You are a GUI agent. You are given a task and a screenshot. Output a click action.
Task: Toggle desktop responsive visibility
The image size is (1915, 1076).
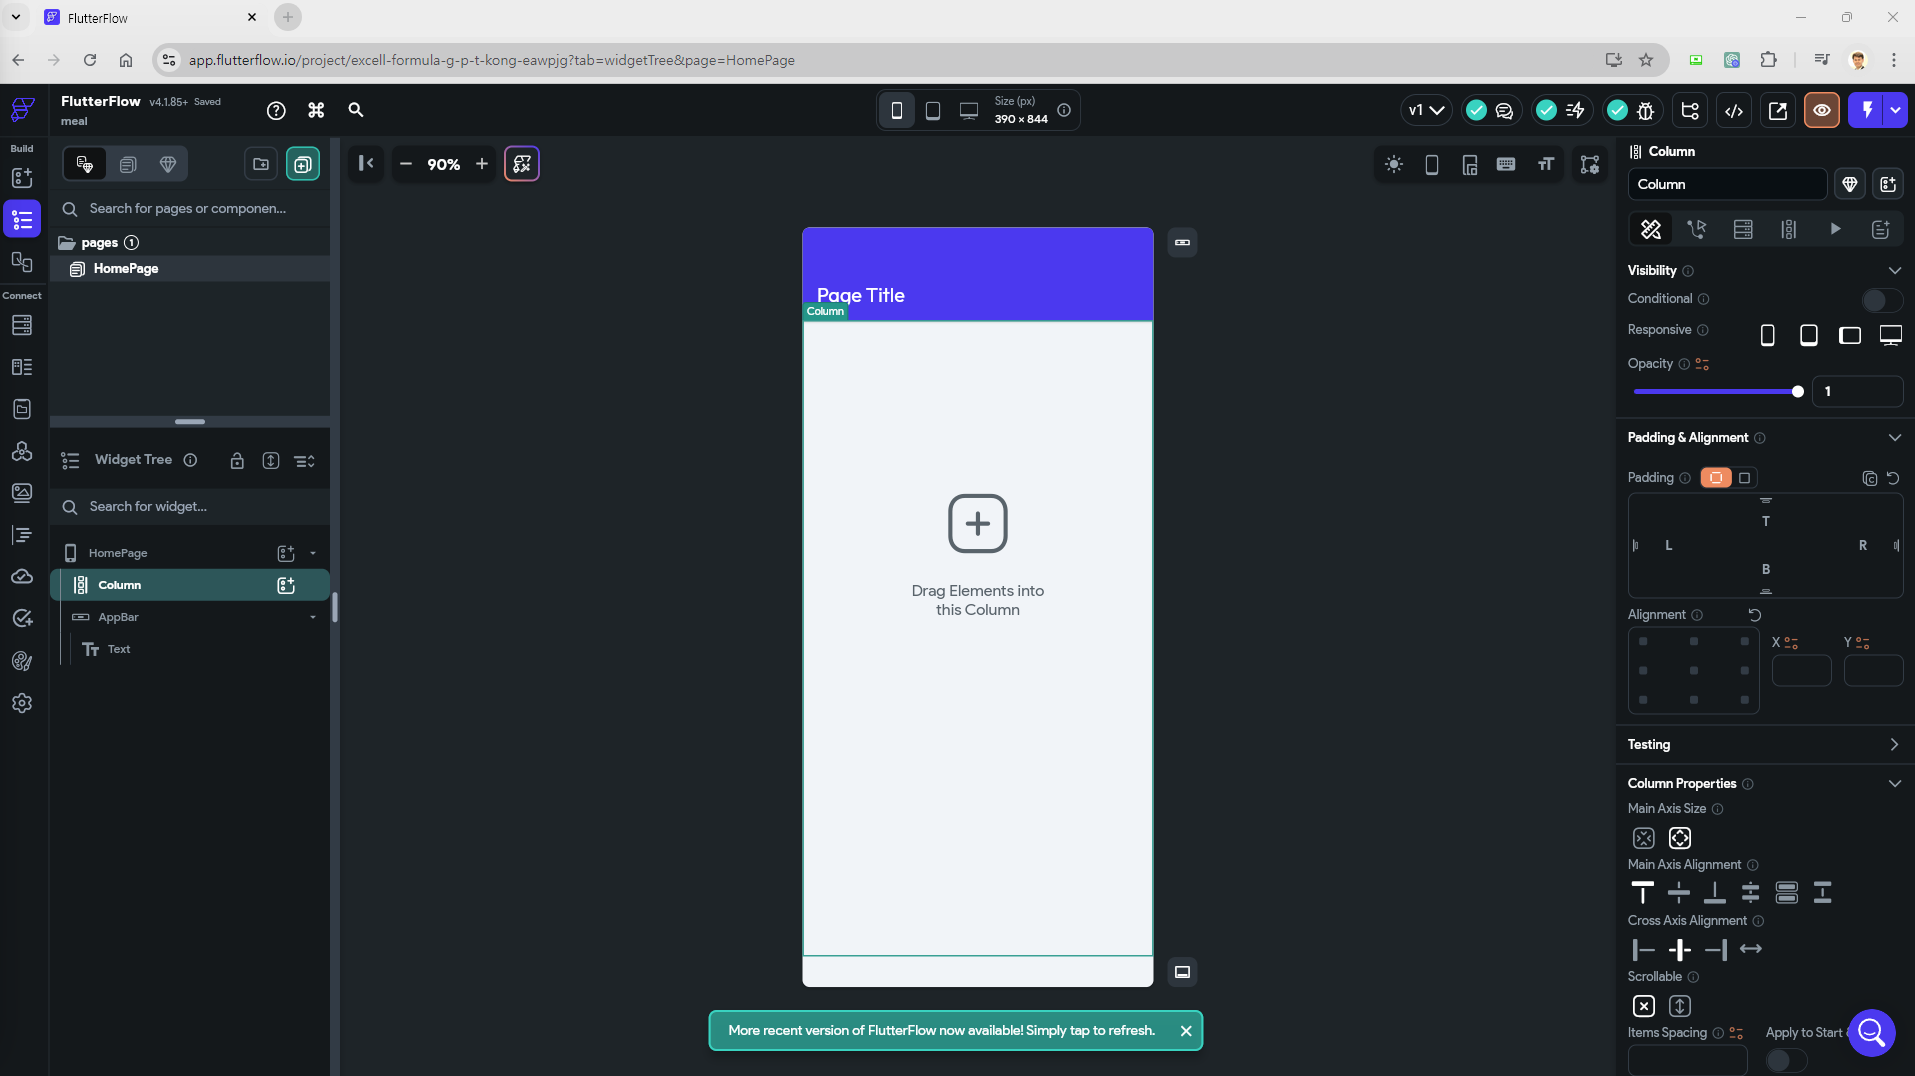(x=1891, y=335)
